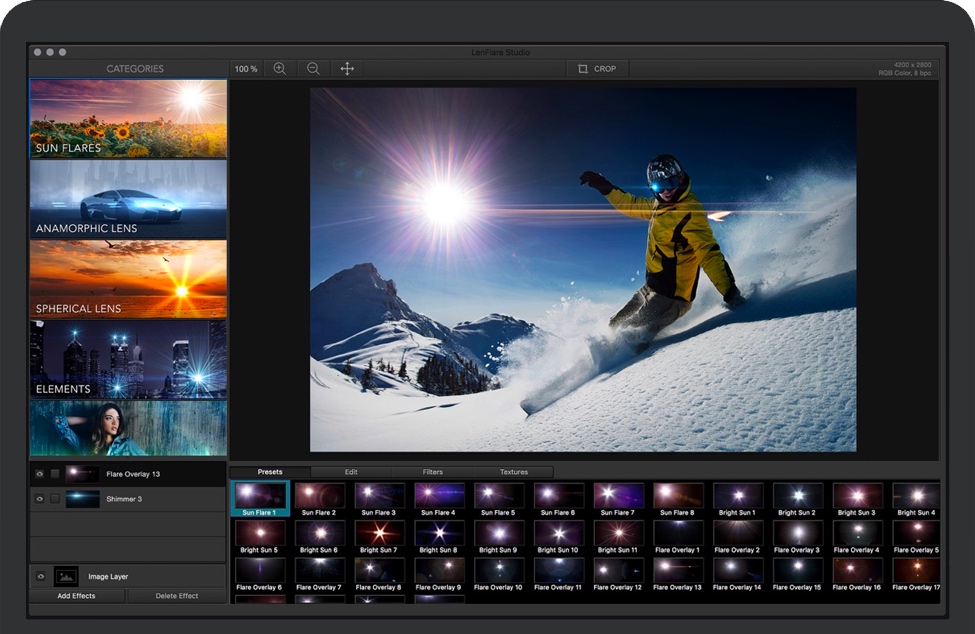
Task: Check the box next to Flare Overlay 13
Action: pyautogui.click(x=54, y=474)
